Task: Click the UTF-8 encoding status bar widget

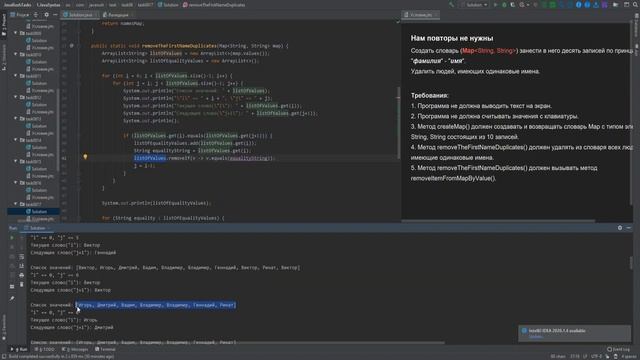Action: (x=596, y=356)
